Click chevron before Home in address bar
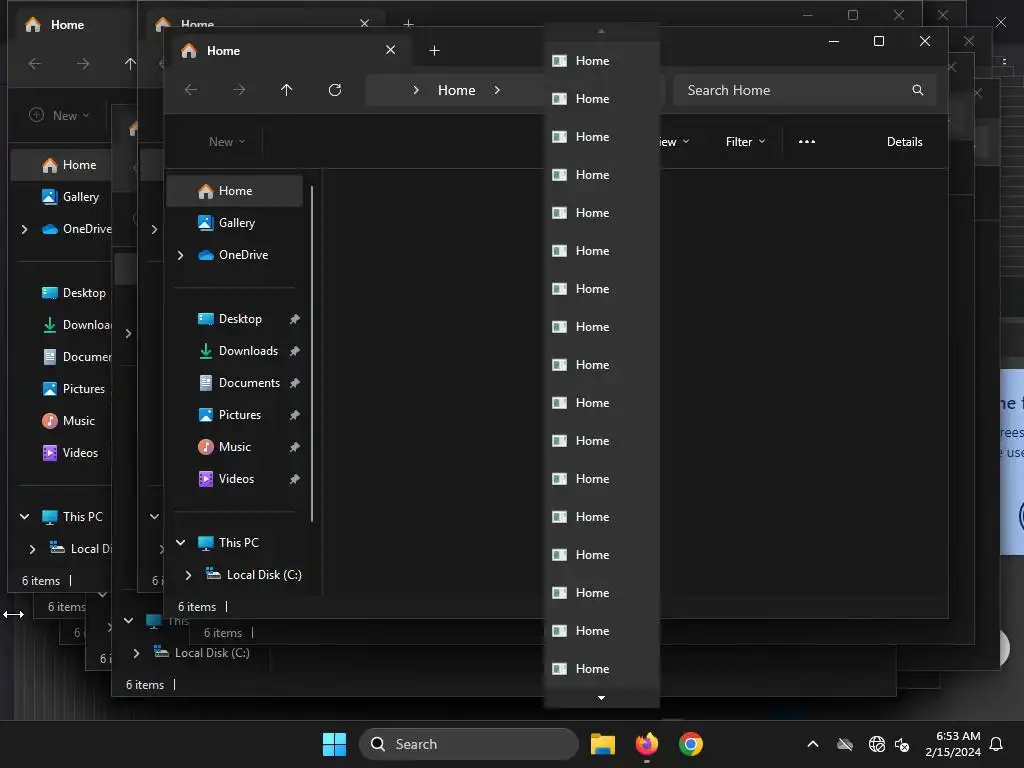This screenshot has width=1024, height=768. [x=416, y=90]
